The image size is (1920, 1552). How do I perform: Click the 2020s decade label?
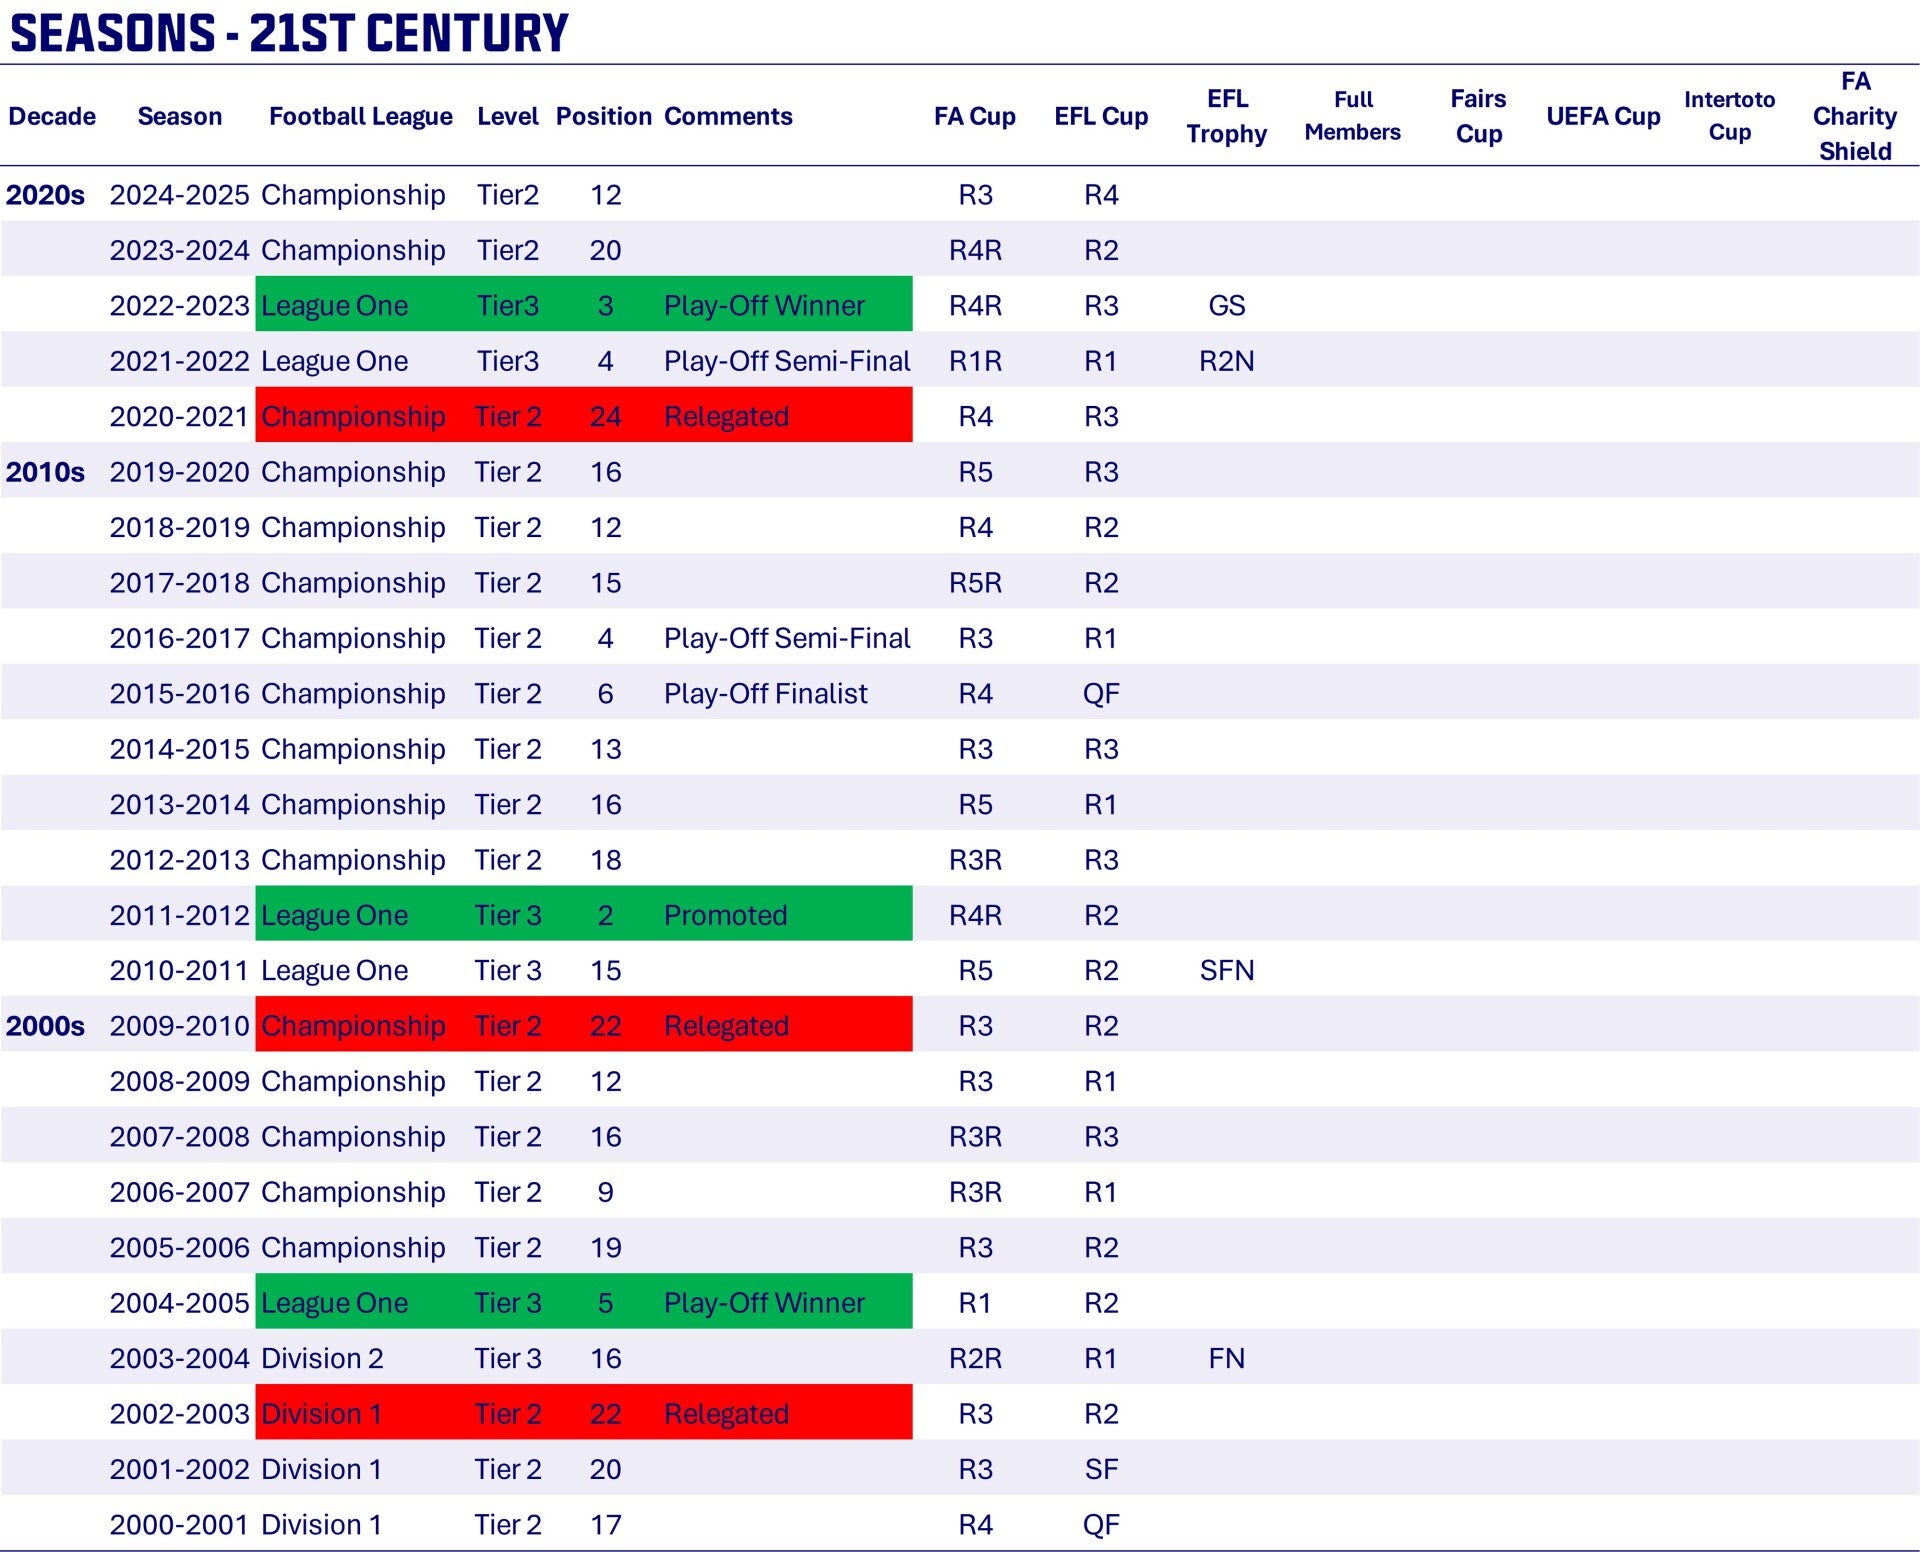[x=46, y=194]
